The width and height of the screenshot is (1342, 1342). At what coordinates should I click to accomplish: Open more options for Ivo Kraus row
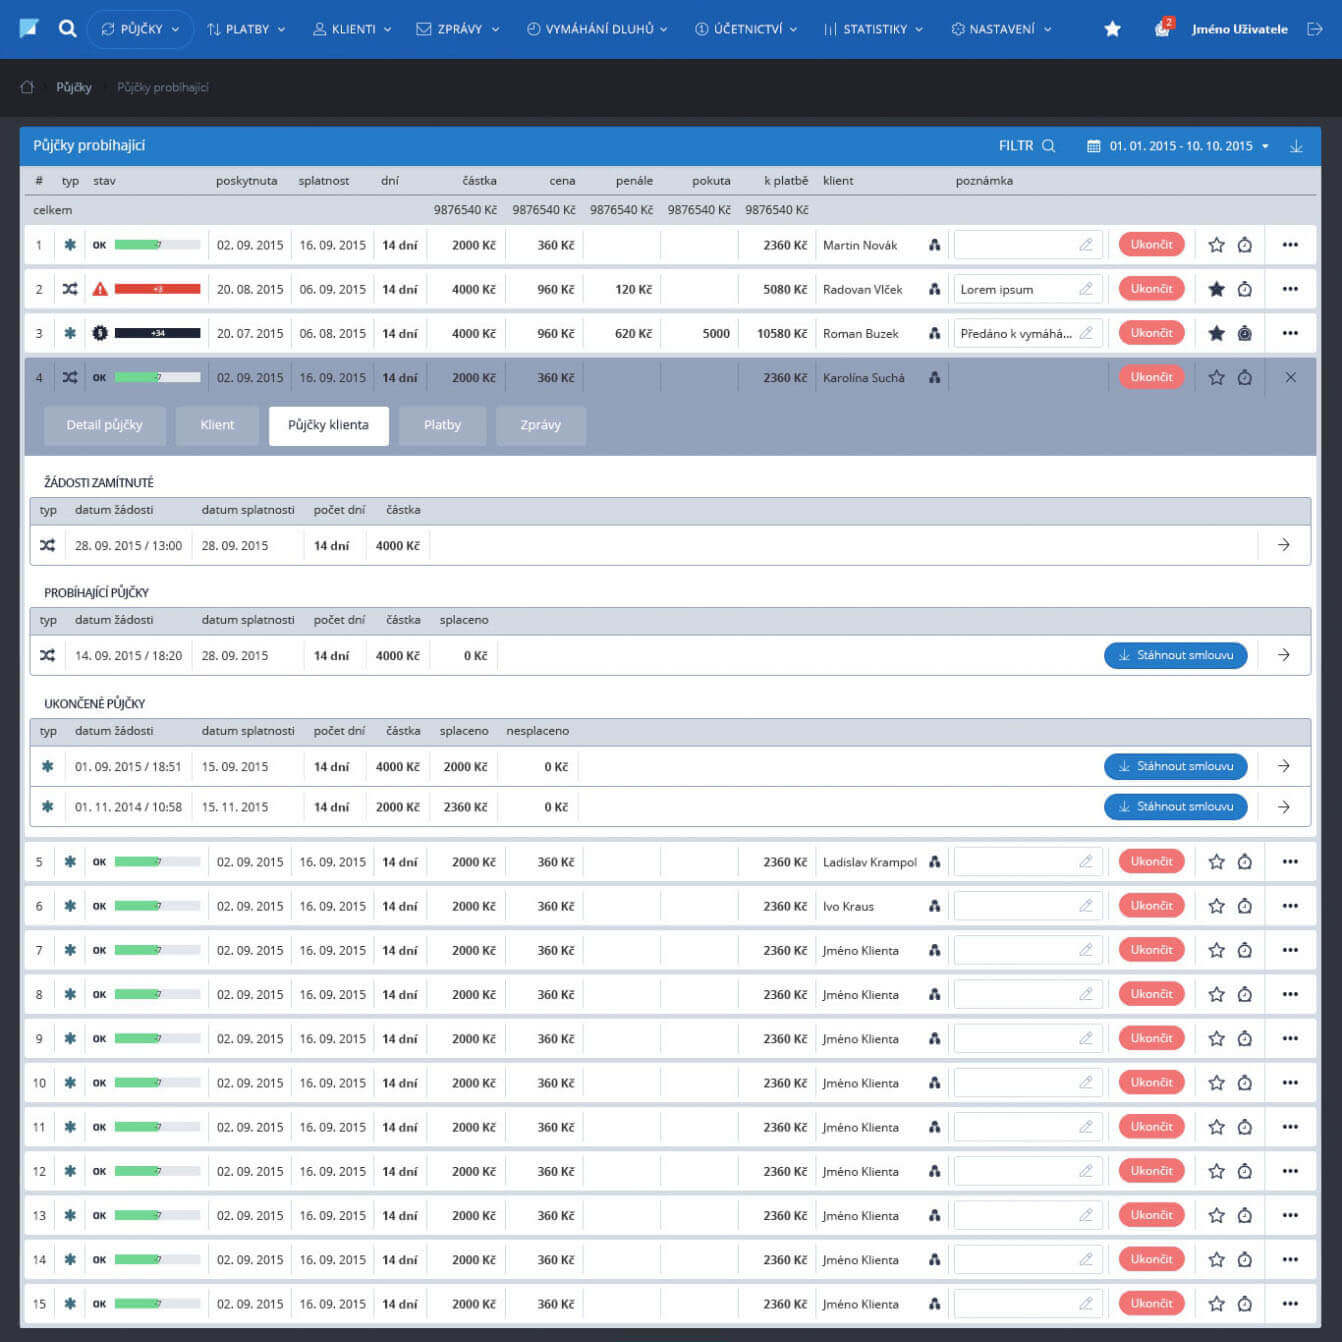(1290, 906)
